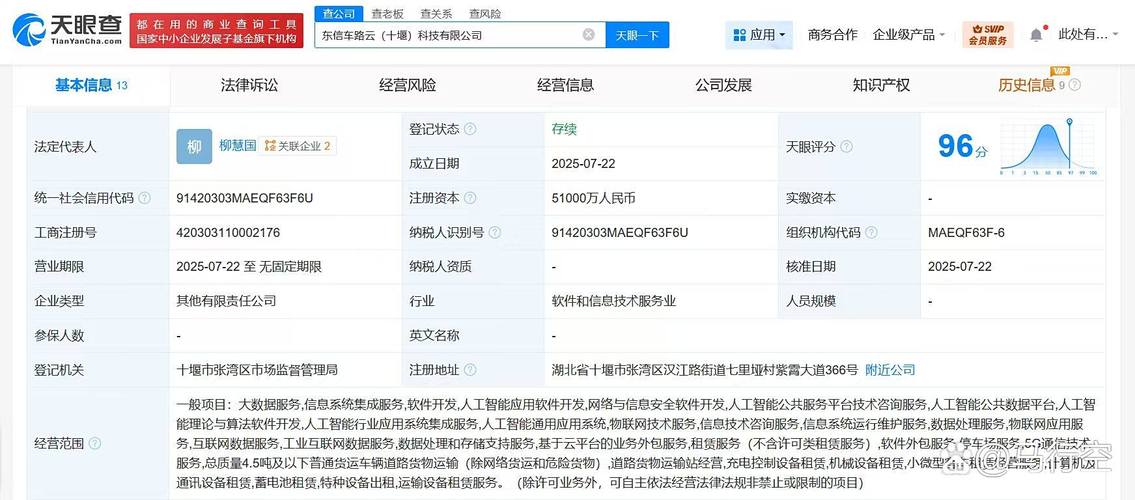Select the 查风险 search tab
The image size is (1135, 500).
point(485,14)
